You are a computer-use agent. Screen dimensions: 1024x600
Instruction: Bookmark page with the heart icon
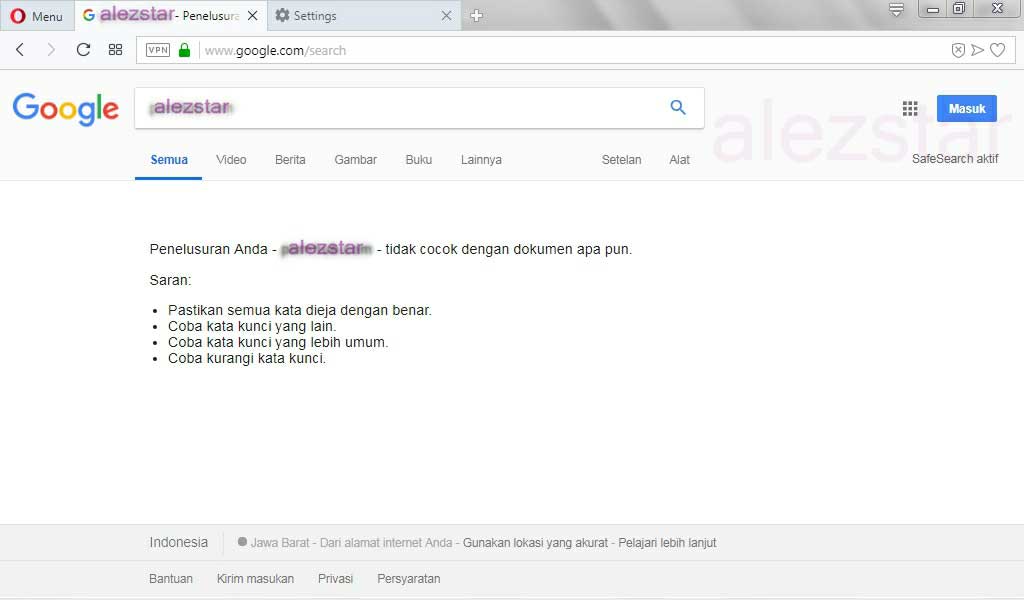[x=997, y=50]
